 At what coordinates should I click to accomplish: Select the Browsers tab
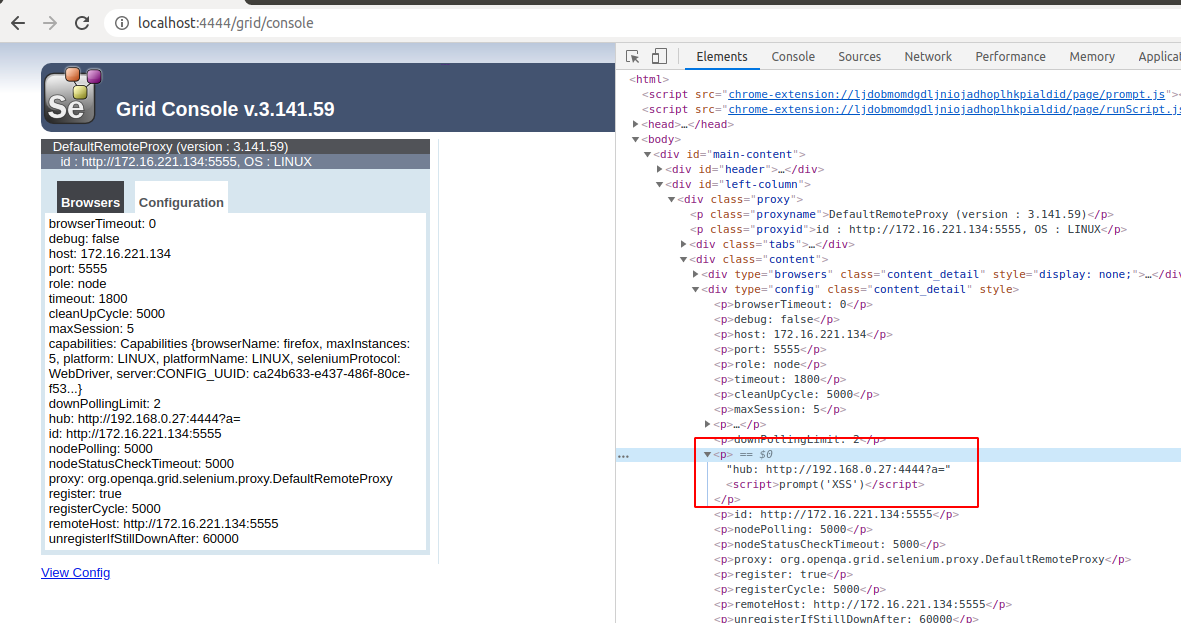(90, 200)
